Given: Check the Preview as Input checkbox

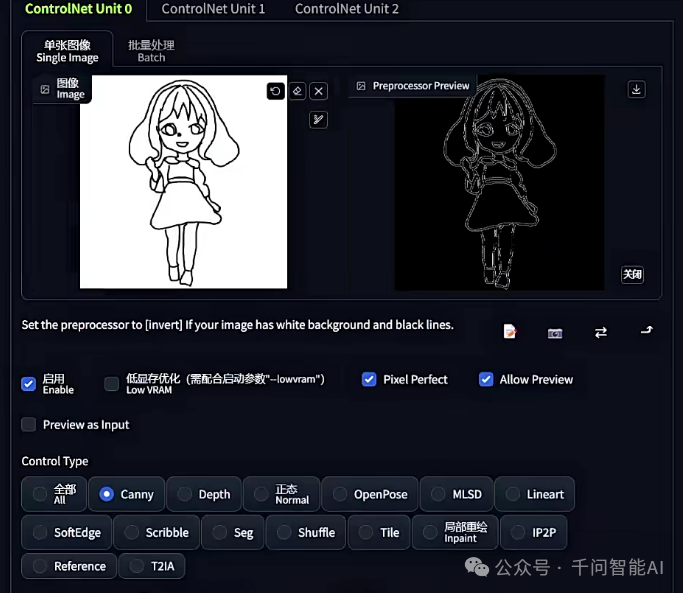Looking at the screenshot, I should tap(28, 424).
